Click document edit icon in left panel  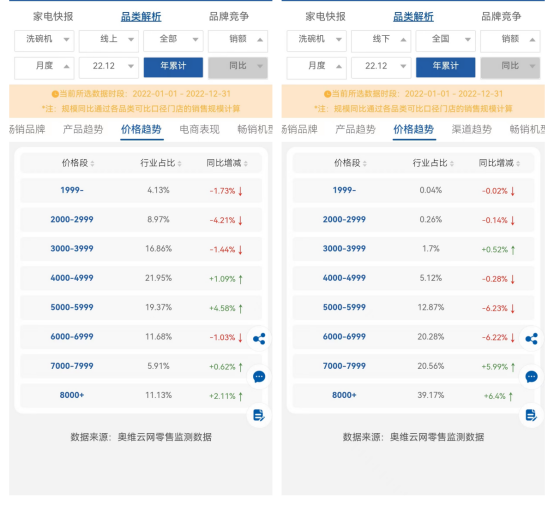click(x=259, y=415)
